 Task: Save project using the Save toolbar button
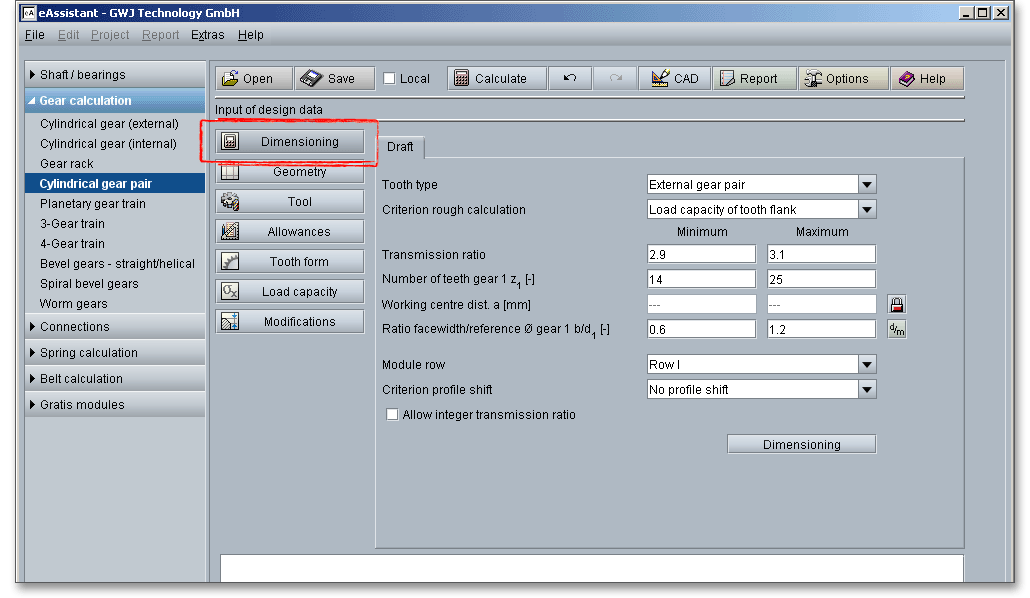334,79
